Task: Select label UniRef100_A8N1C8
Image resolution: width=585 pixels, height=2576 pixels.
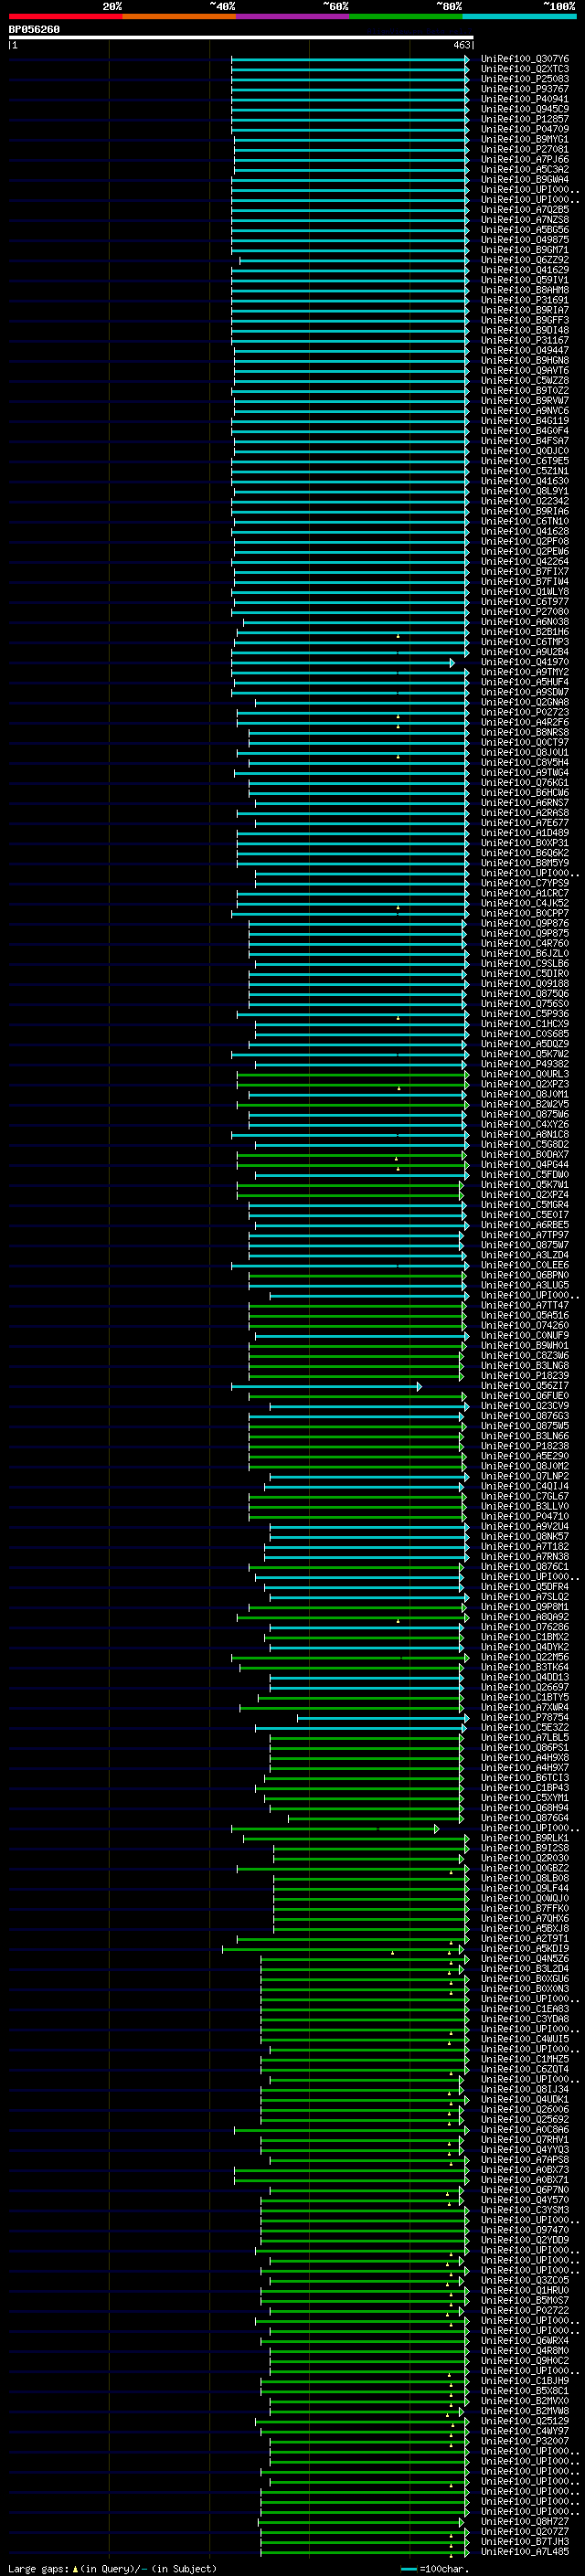Action: (525, 1134)
